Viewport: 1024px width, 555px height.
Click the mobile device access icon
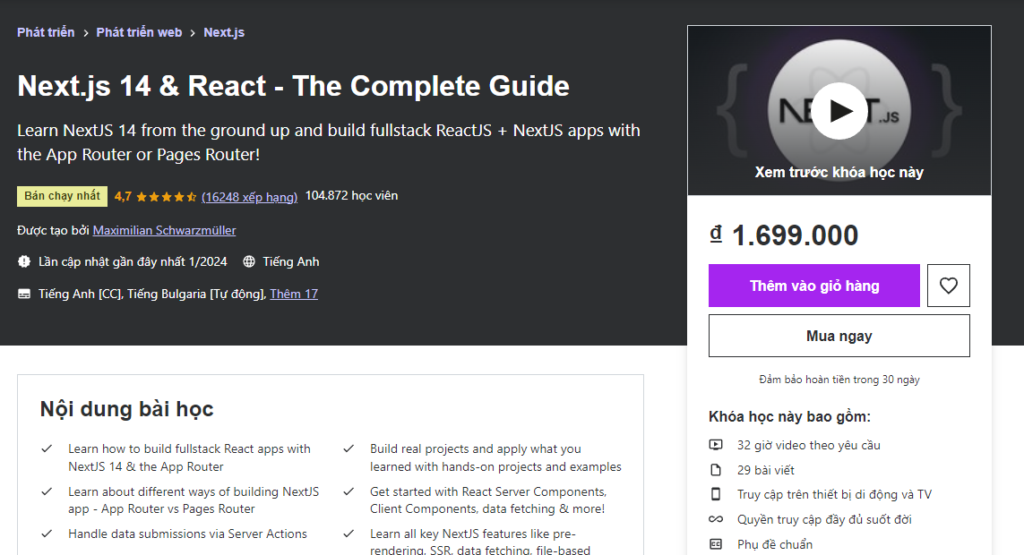pyautogui.click(x=716, y=494)
